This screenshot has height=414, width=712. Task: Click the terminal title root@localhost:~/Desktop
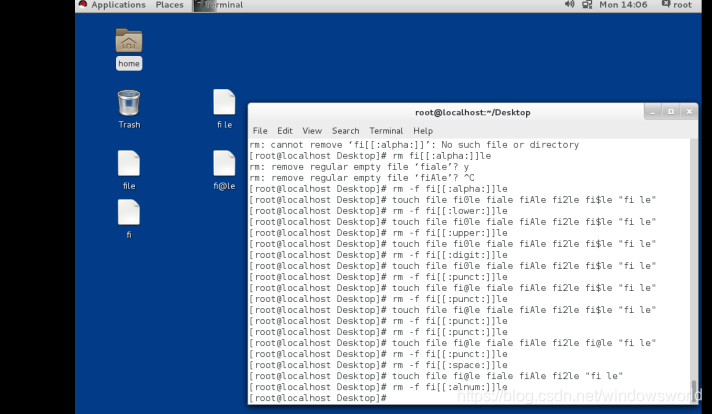pyautogui.click(x=473, y=112)
